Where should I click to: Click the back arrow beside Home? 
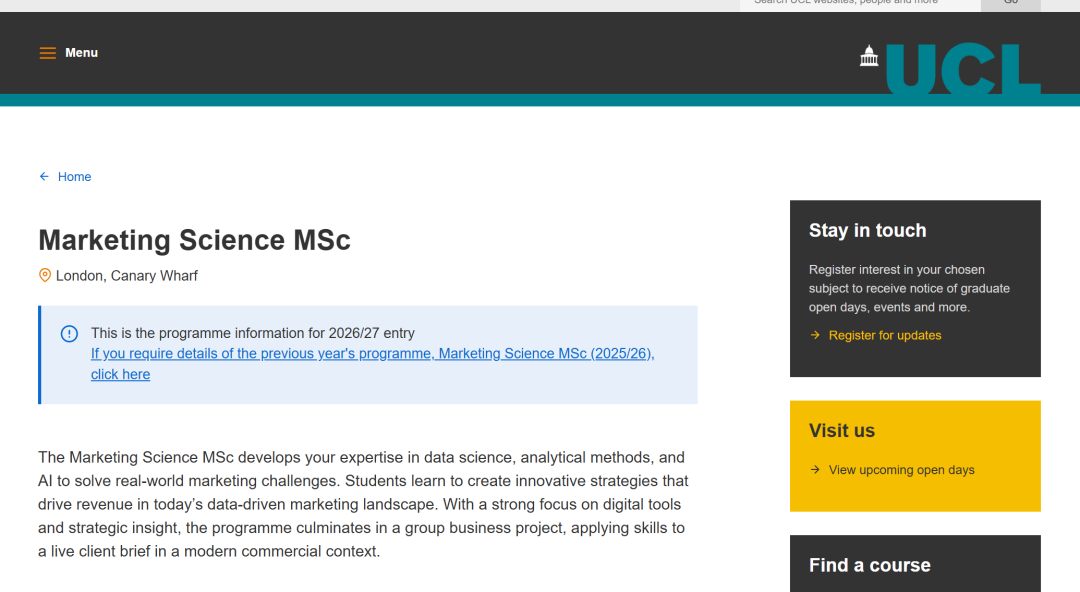click(x=44, y=177)
